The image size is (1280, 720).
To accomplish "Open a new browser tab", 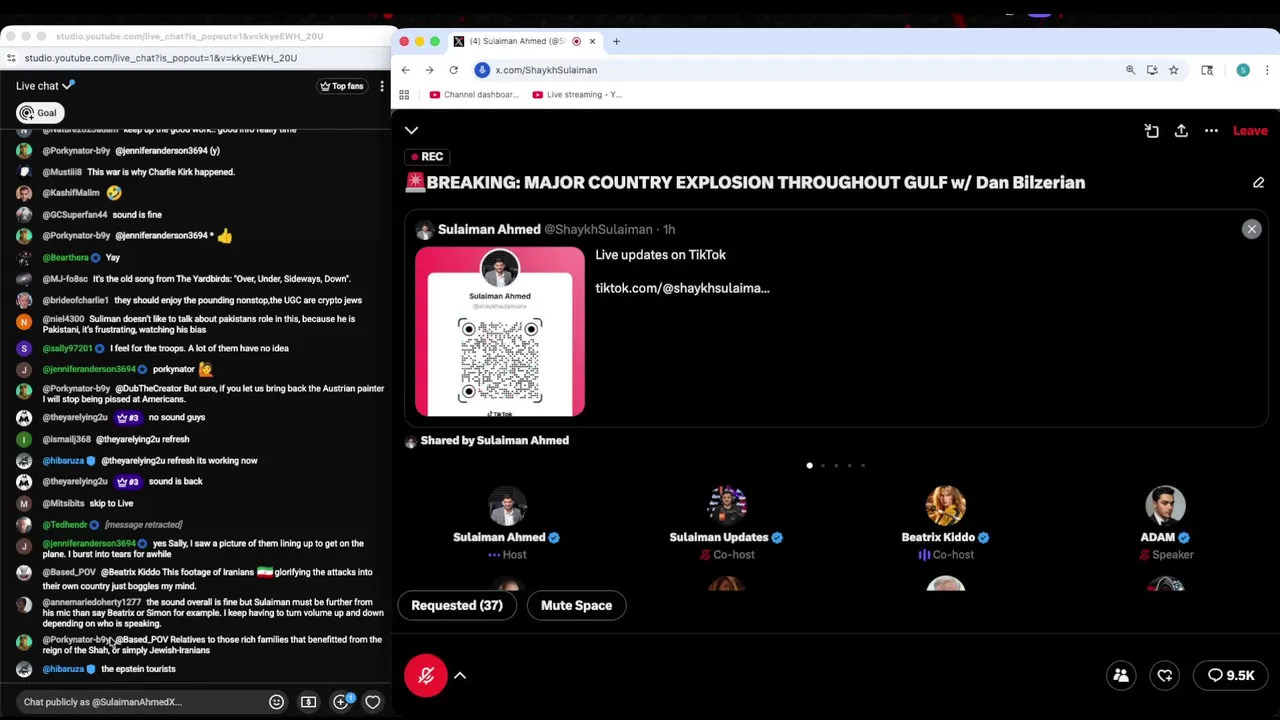I will pyautogui.click(x=616, y=41).
